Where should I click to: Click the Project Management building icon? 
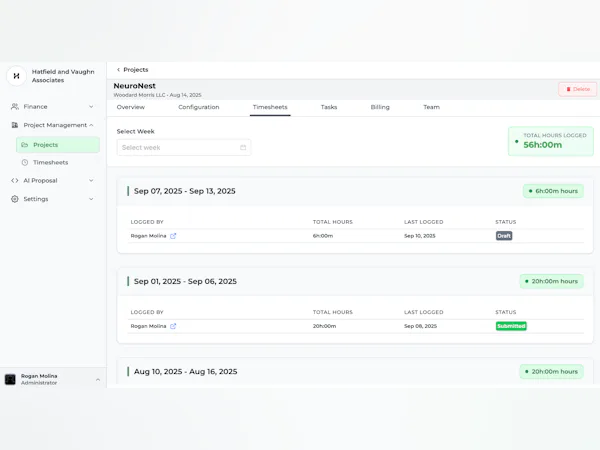[15, 125]
